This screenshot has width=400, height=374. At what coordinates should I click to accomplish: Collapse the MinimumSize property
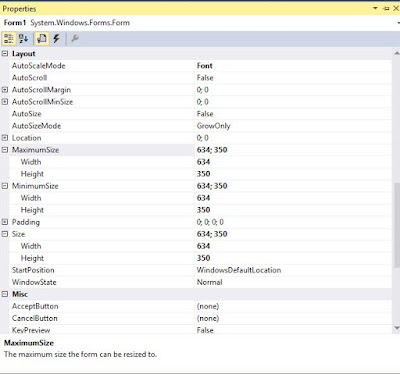(x=5, y=186)
